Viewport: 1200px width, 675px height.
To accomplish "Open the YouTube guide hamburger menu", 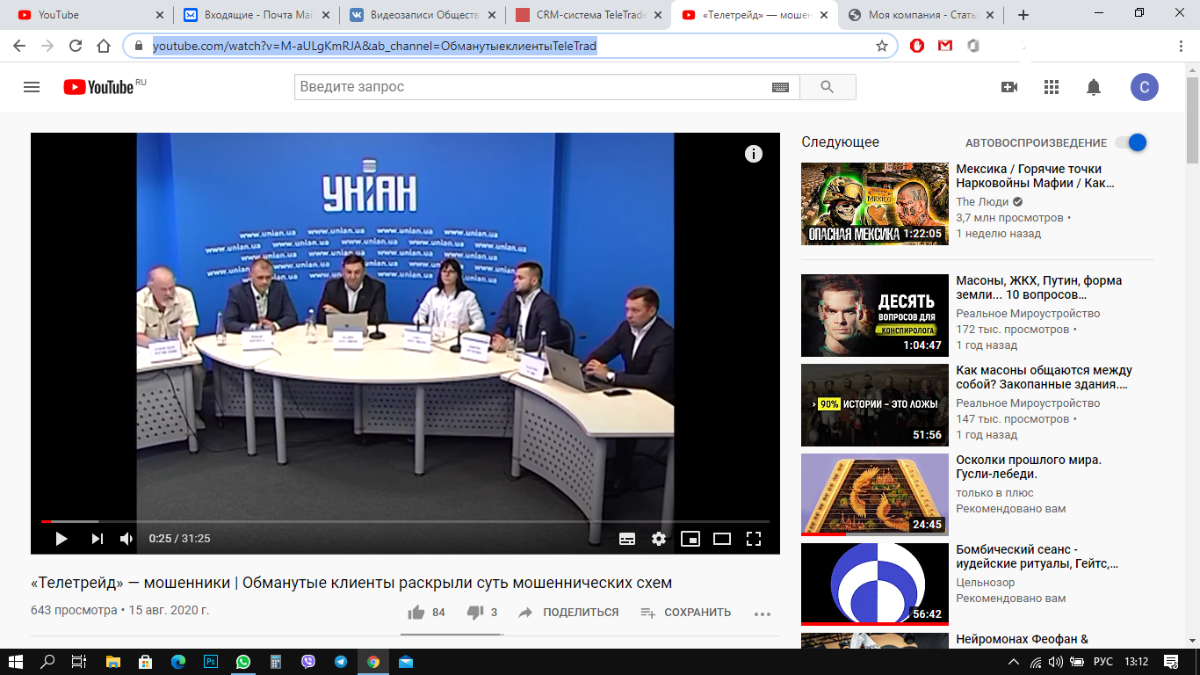I will point(31,87).
